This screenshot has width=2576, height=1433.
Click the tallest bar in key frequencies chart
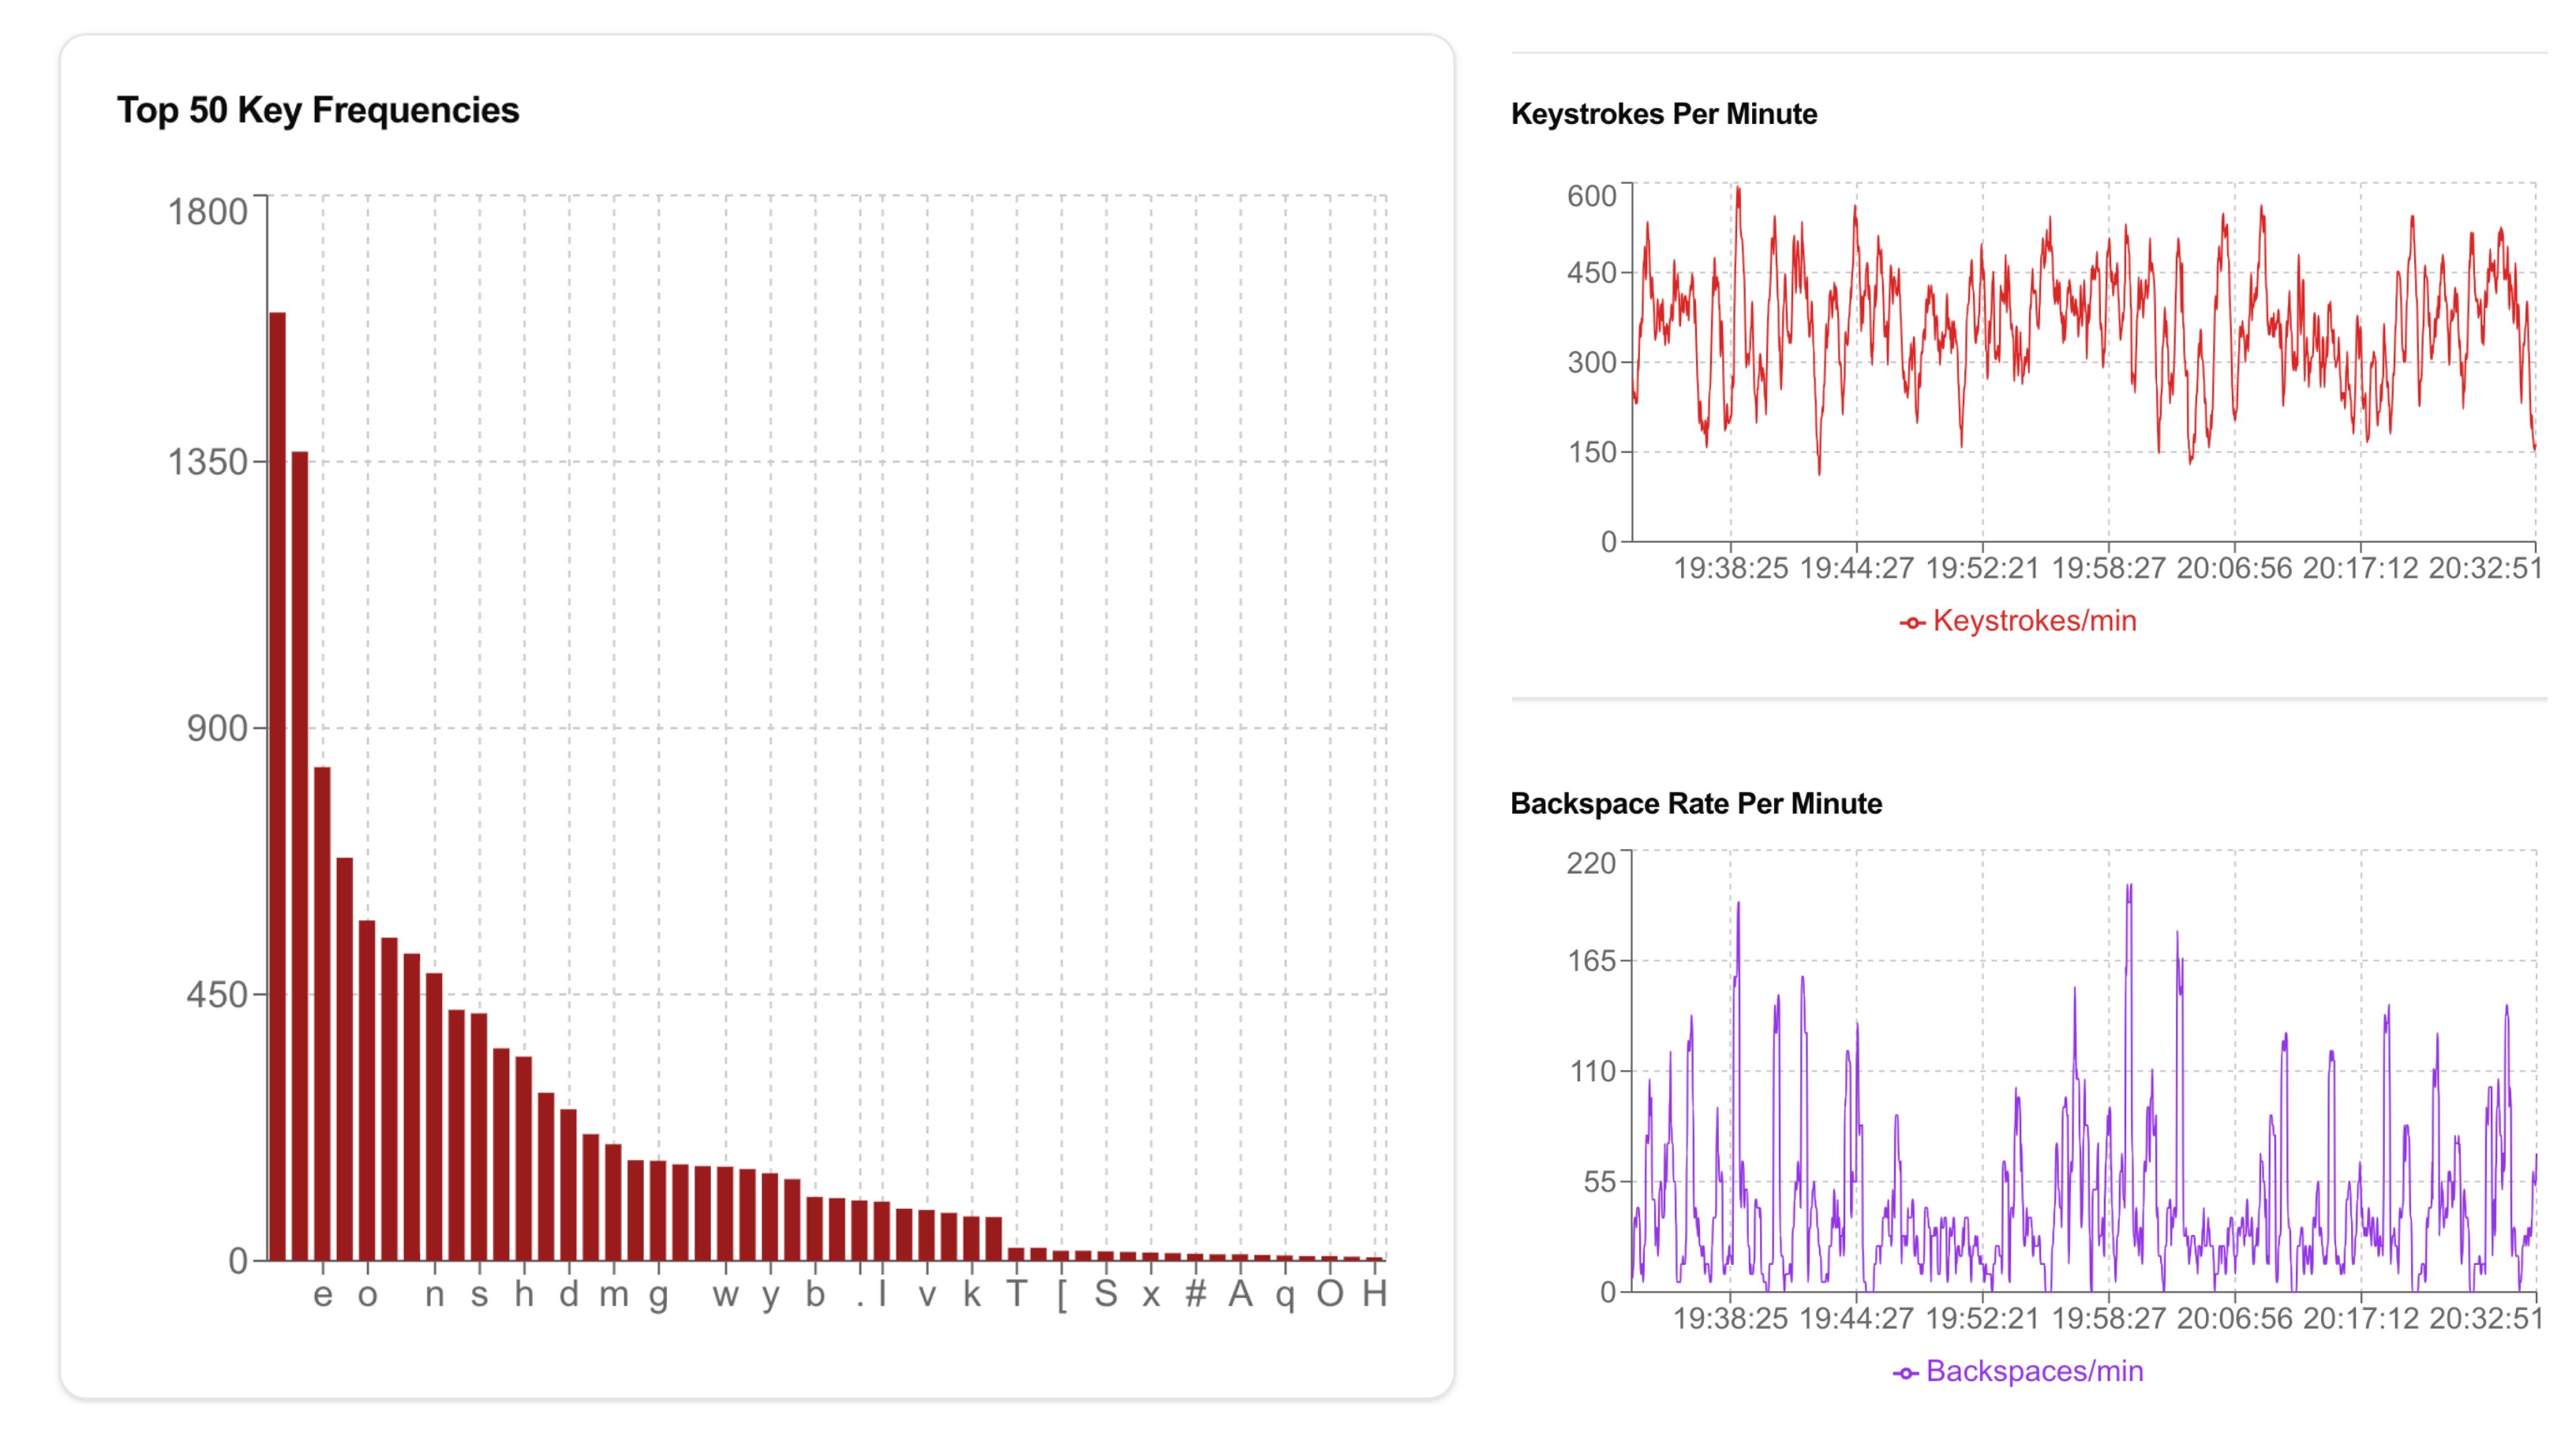[x=277, y=786]
